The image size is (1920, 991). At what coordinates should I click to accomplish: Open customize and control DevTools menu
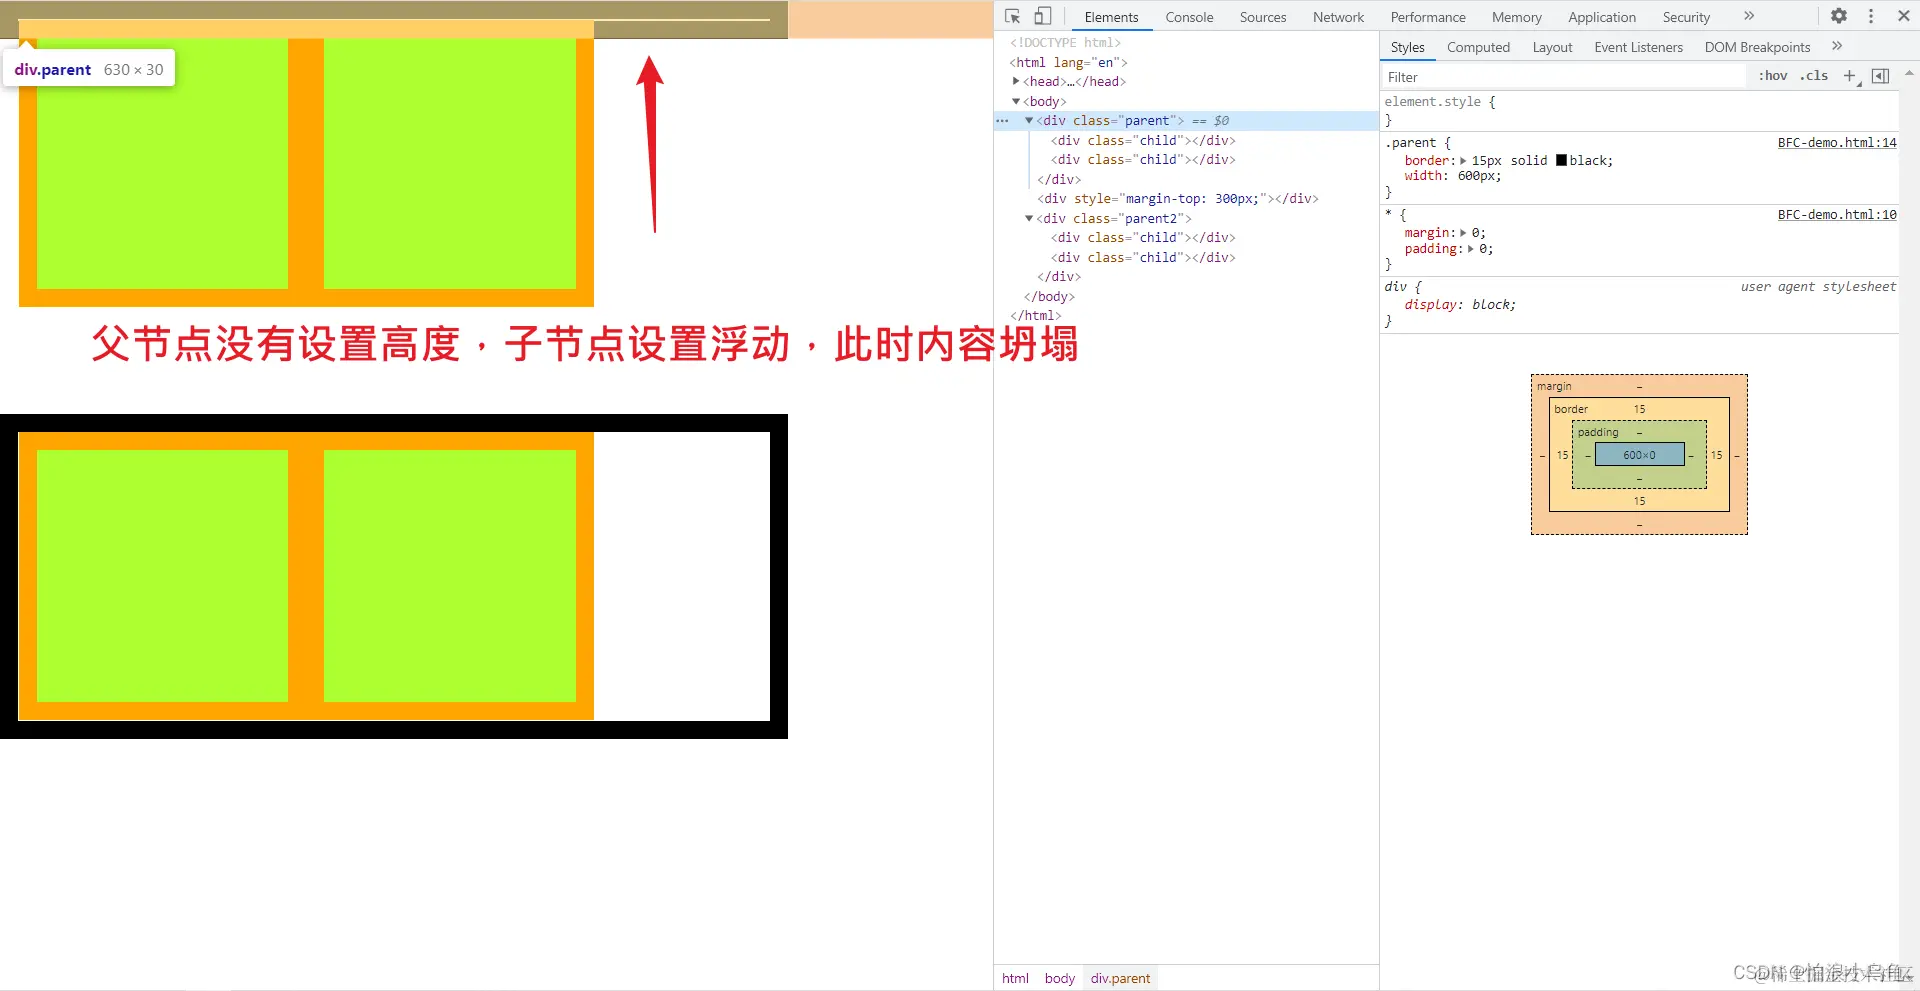(x=1871, y=16)
